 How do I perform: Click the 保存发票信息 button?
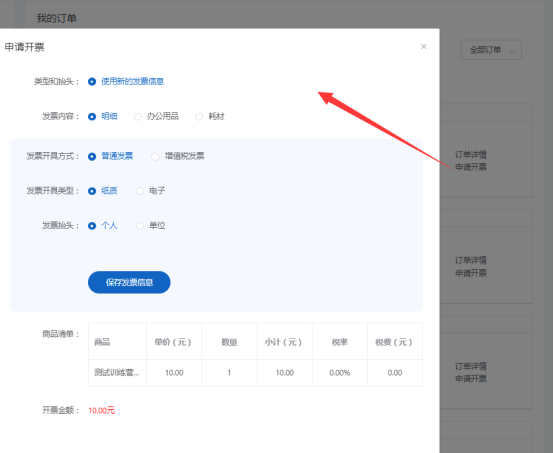pyautogui.click(x=129, y=282)
